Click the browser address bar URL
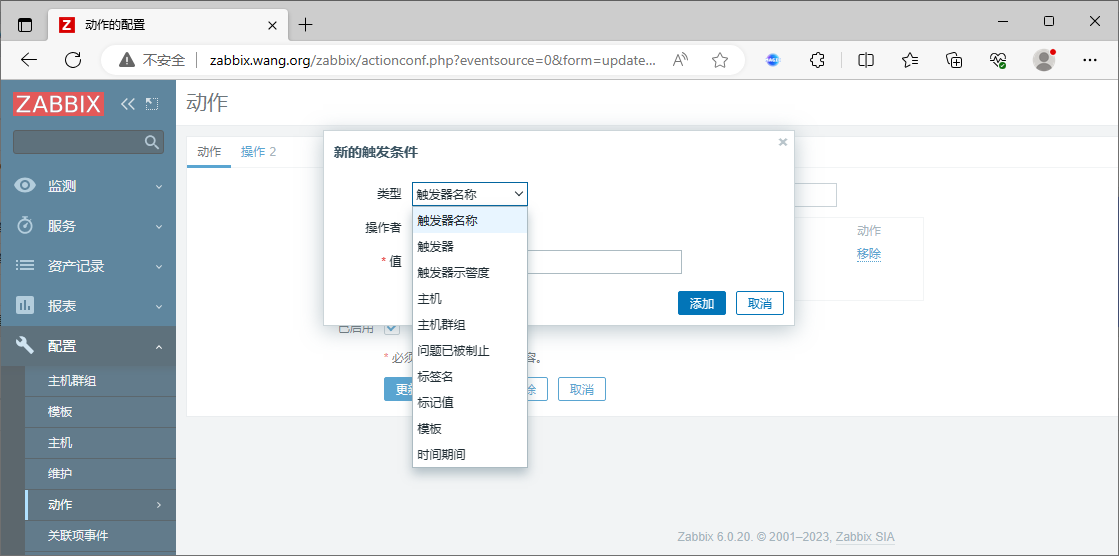 432,60
